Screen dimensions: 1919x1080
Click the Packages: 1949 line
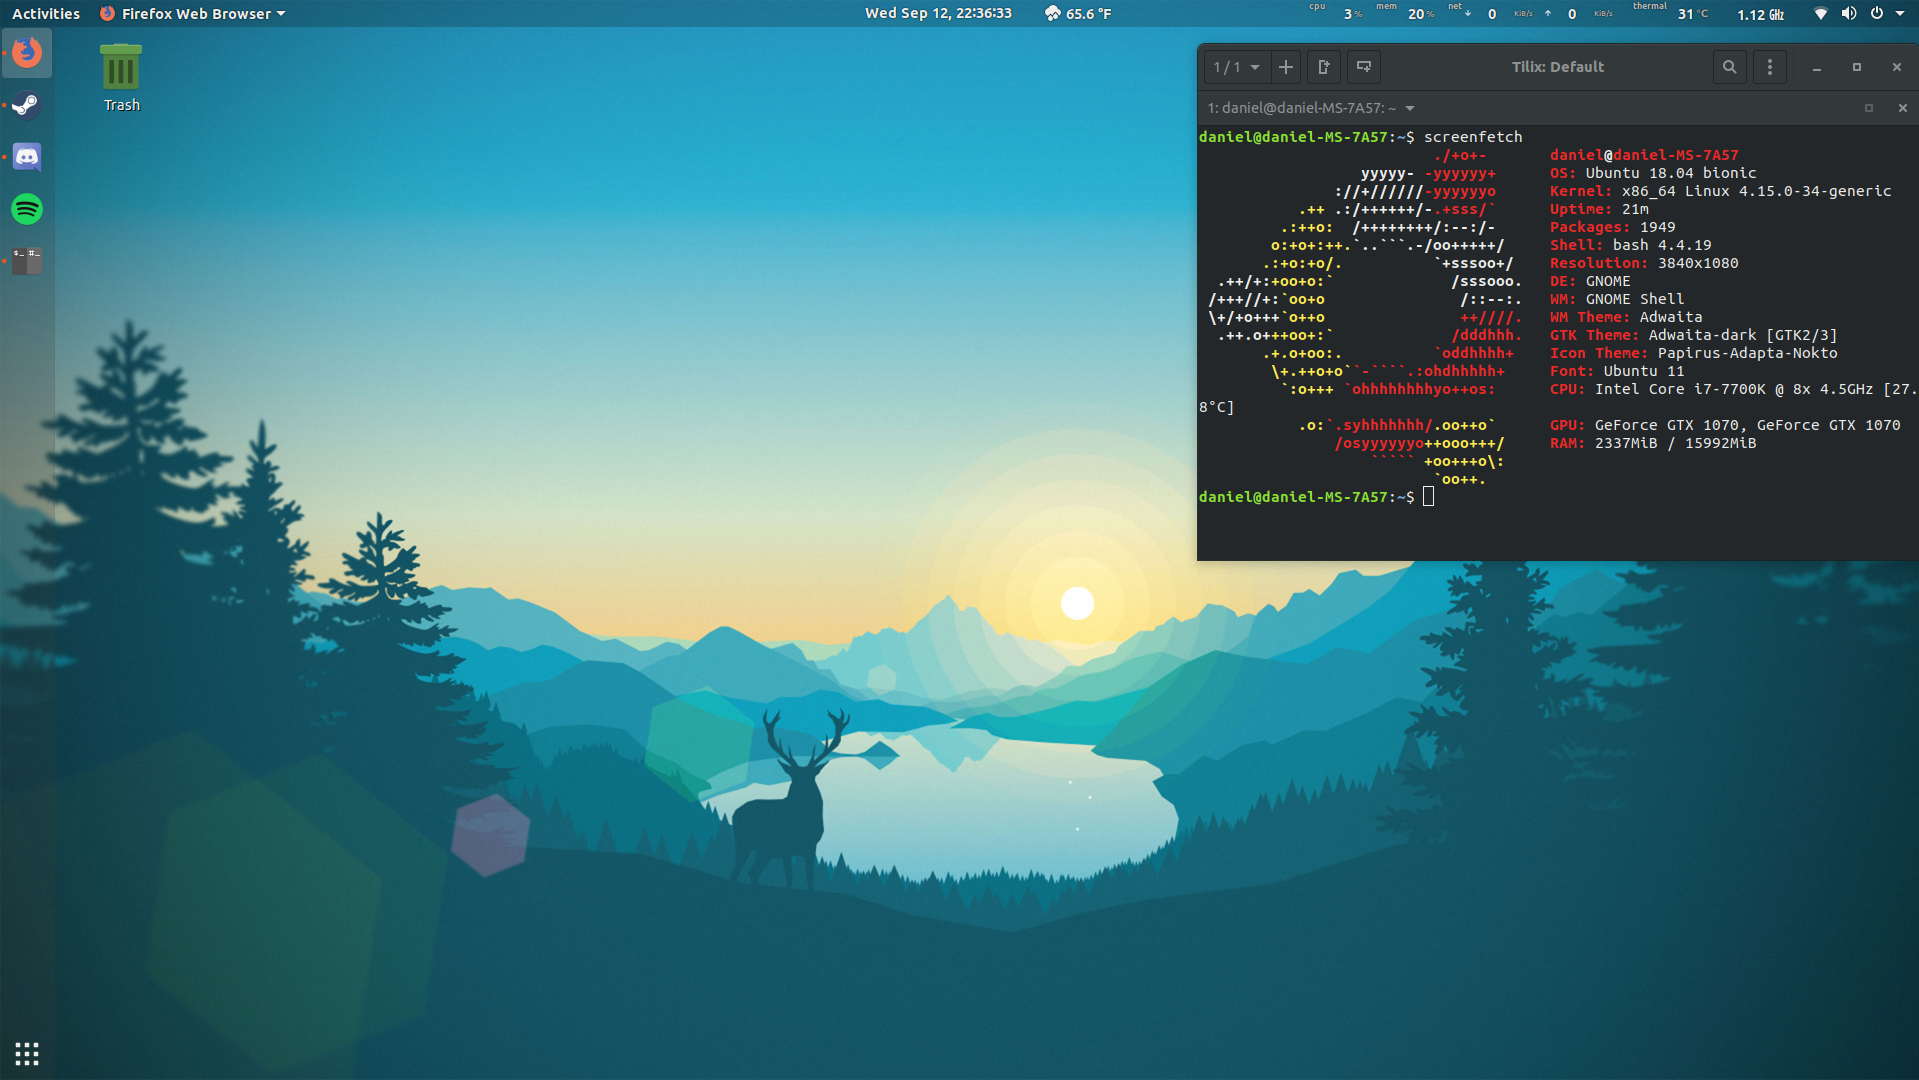click(x=1612, y=227)
